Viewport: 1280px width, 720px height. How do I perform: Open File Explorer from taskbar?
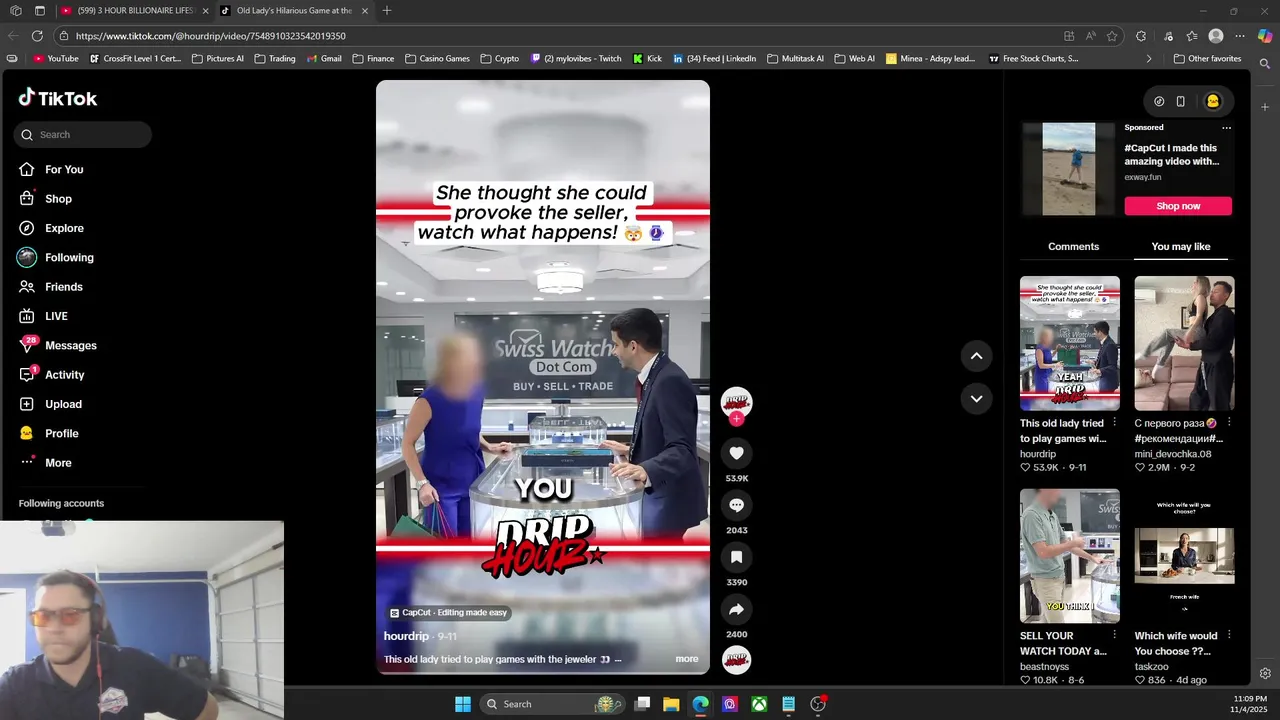[x=671, y=704]
